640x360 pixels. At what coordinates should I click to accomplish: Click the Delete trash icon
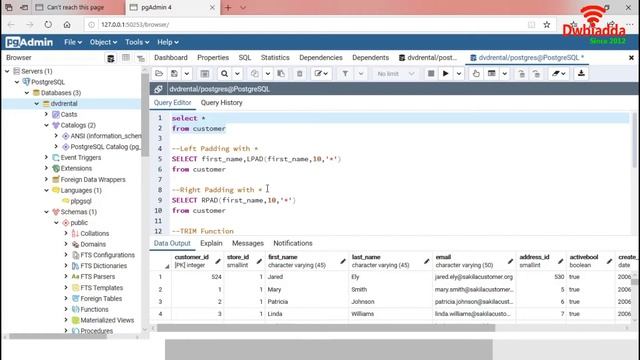(x=300, y=73)
